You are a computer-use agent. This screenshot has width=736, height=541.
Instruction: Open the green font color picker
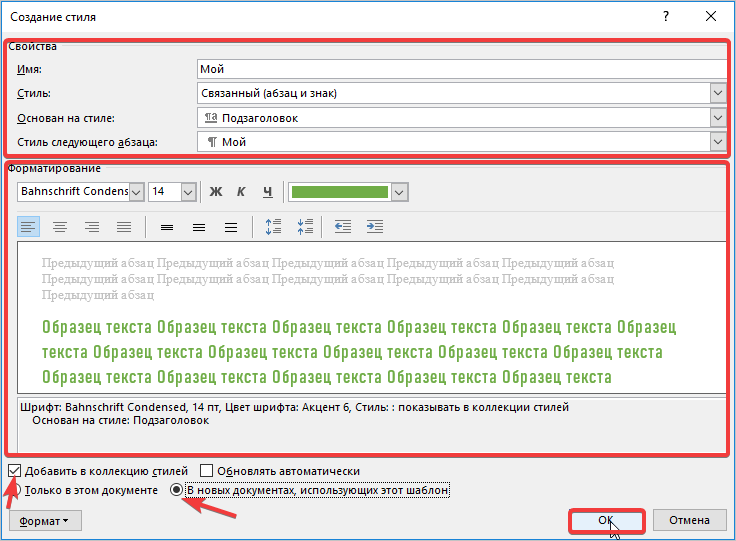(399, 192)
